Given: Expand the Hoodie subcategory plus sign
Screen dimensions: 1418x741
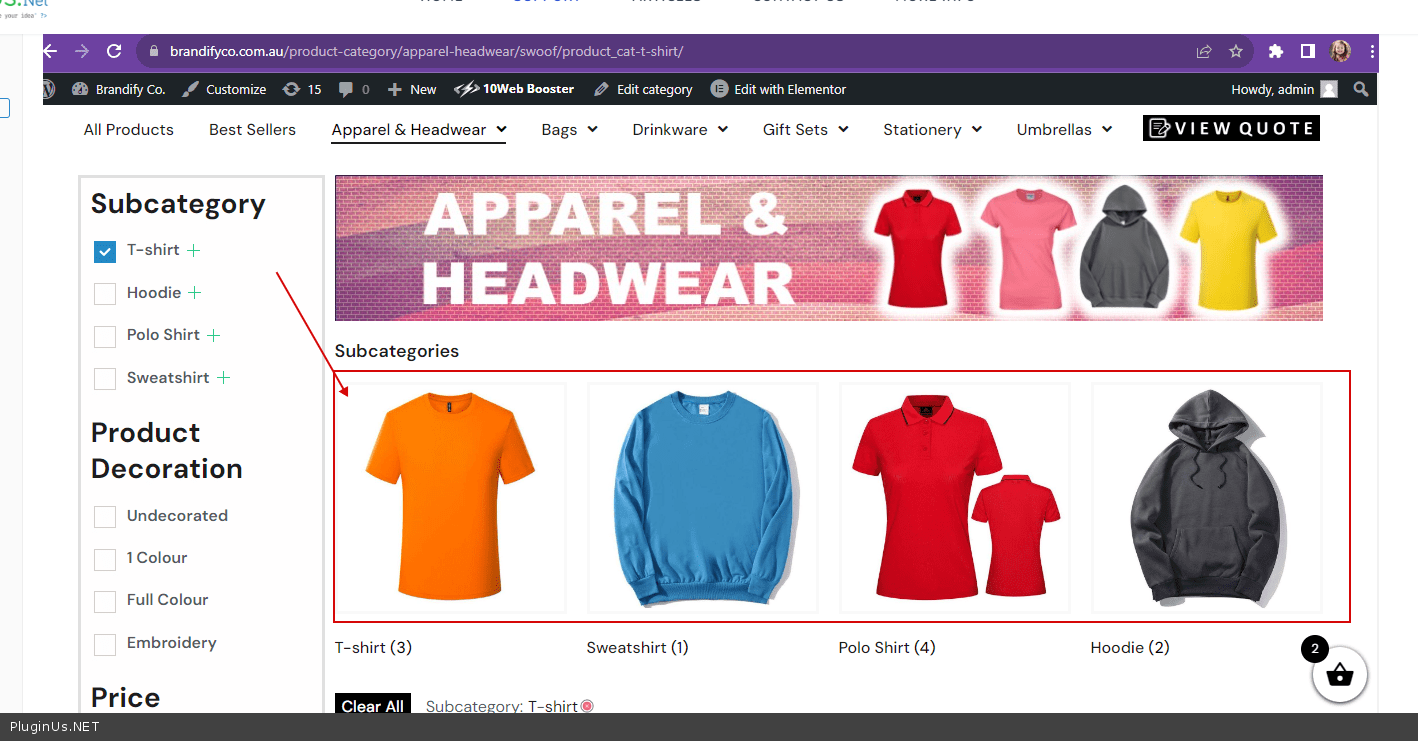Looking at the screenshot, I should point(195,293).
